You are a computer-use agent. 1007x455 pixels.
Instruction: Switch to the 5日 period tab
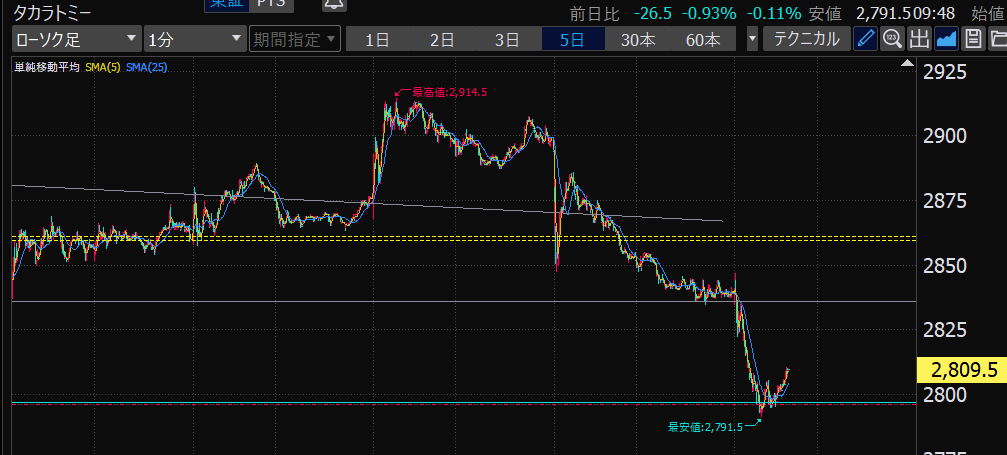click(x=572, y=40)
